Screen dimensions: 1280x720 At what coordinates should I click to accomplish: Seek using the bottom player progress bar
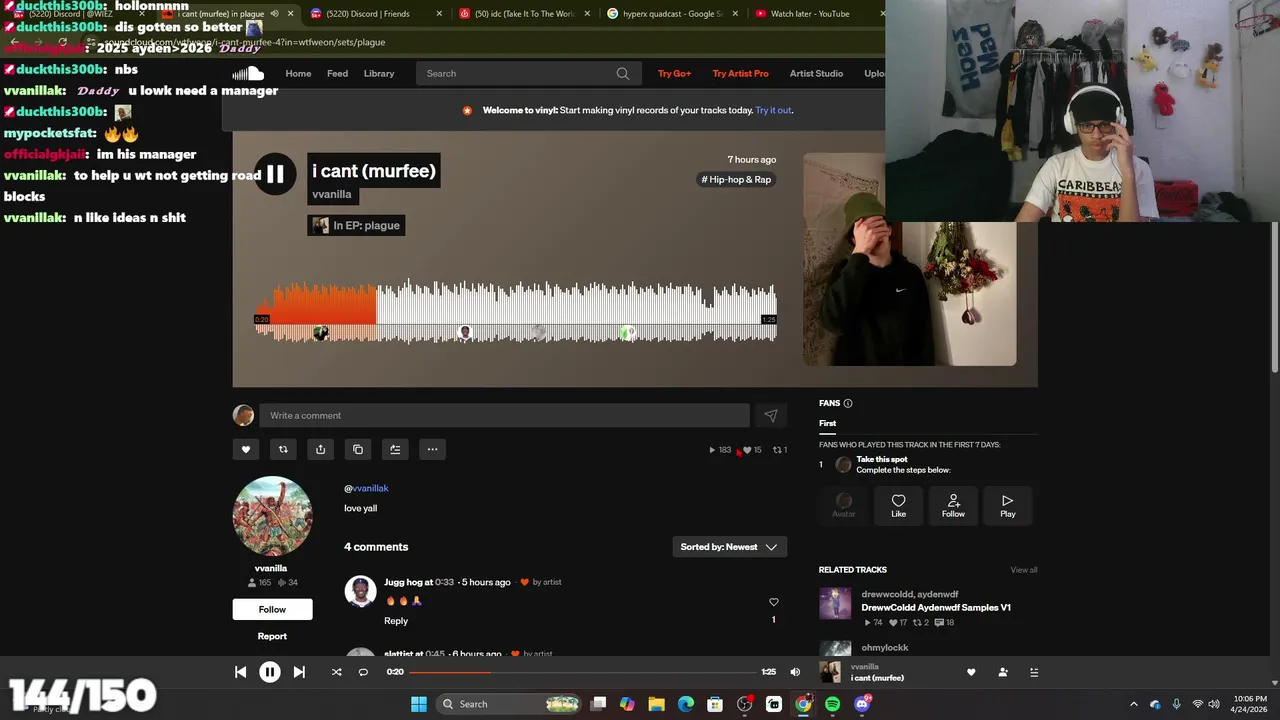click(582, 672)
